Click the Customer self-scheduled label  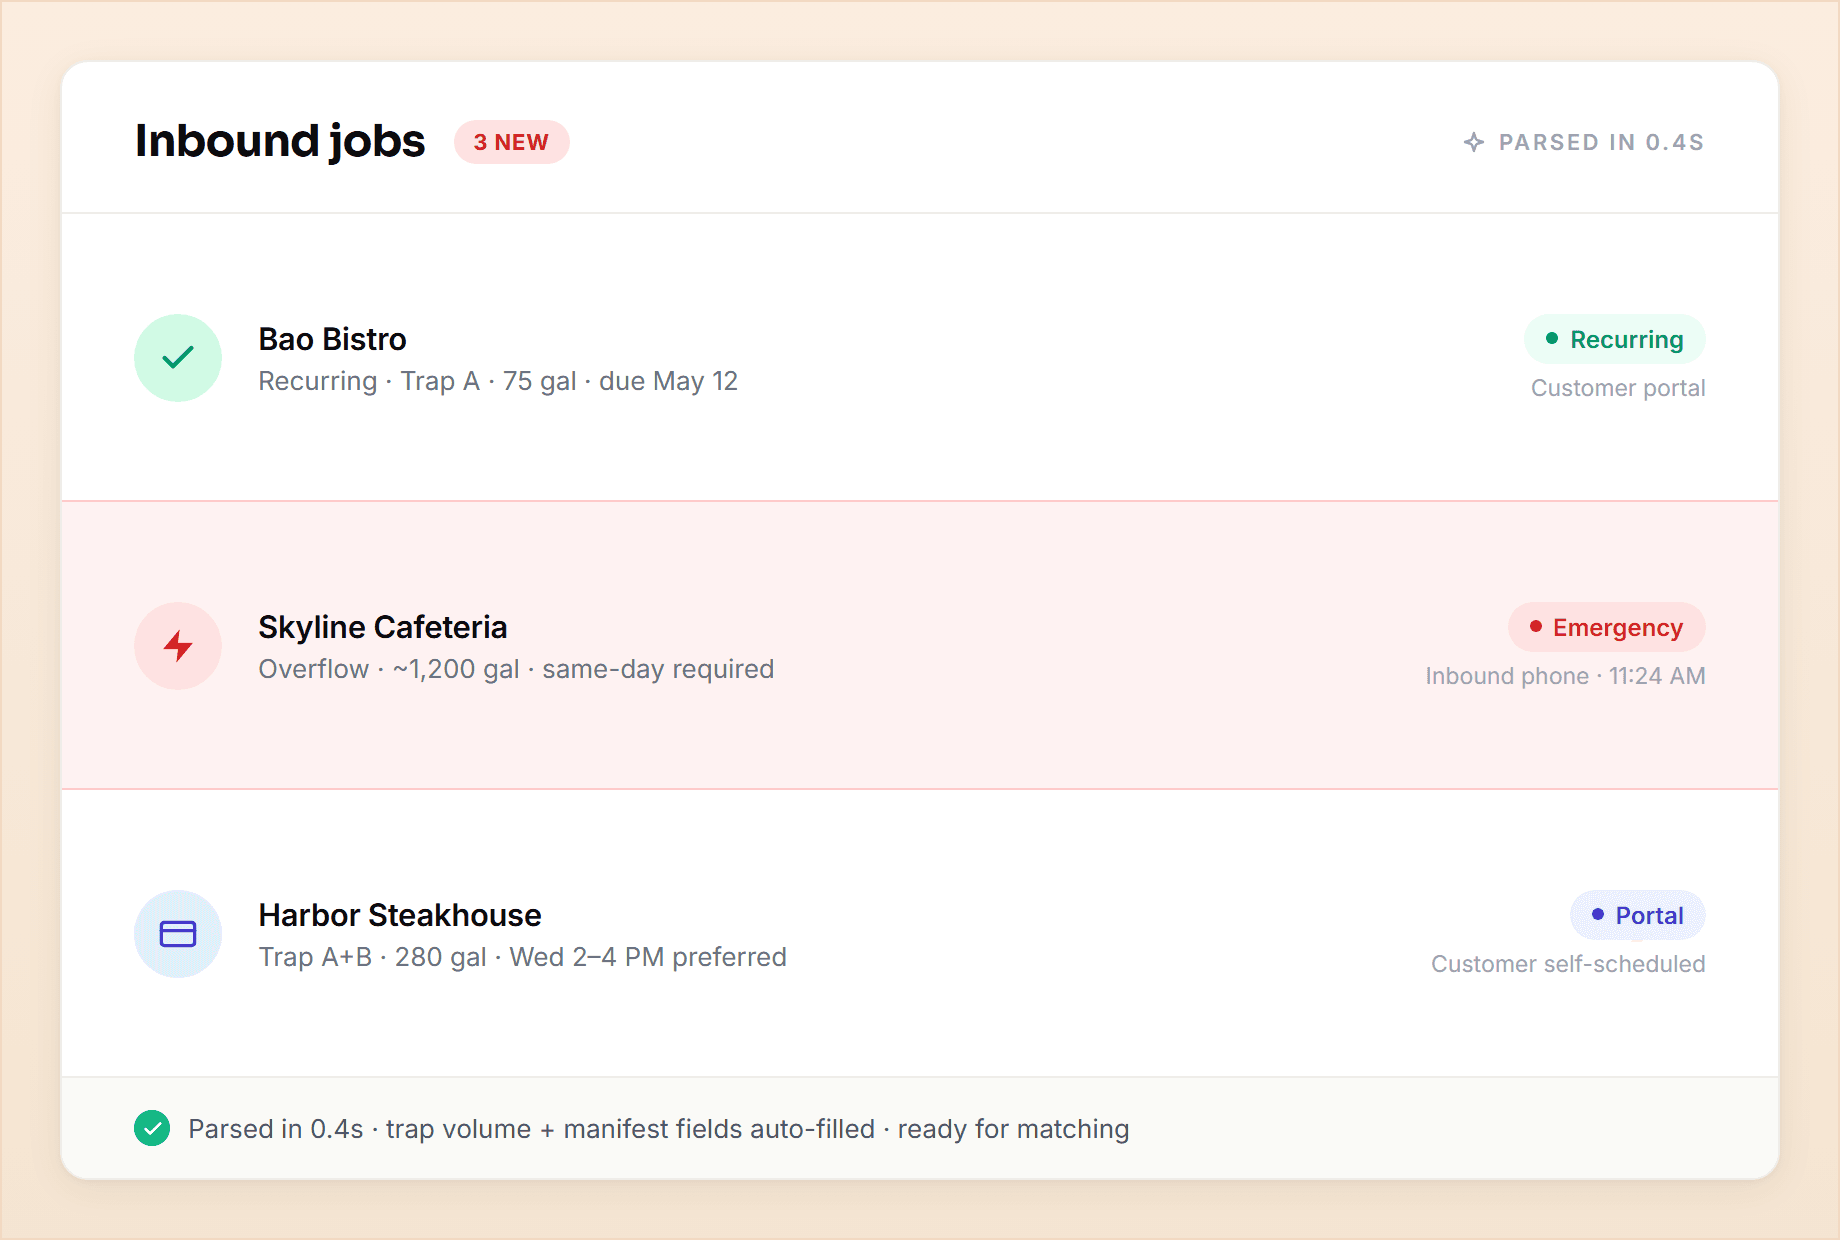[x=1568, y=964]
